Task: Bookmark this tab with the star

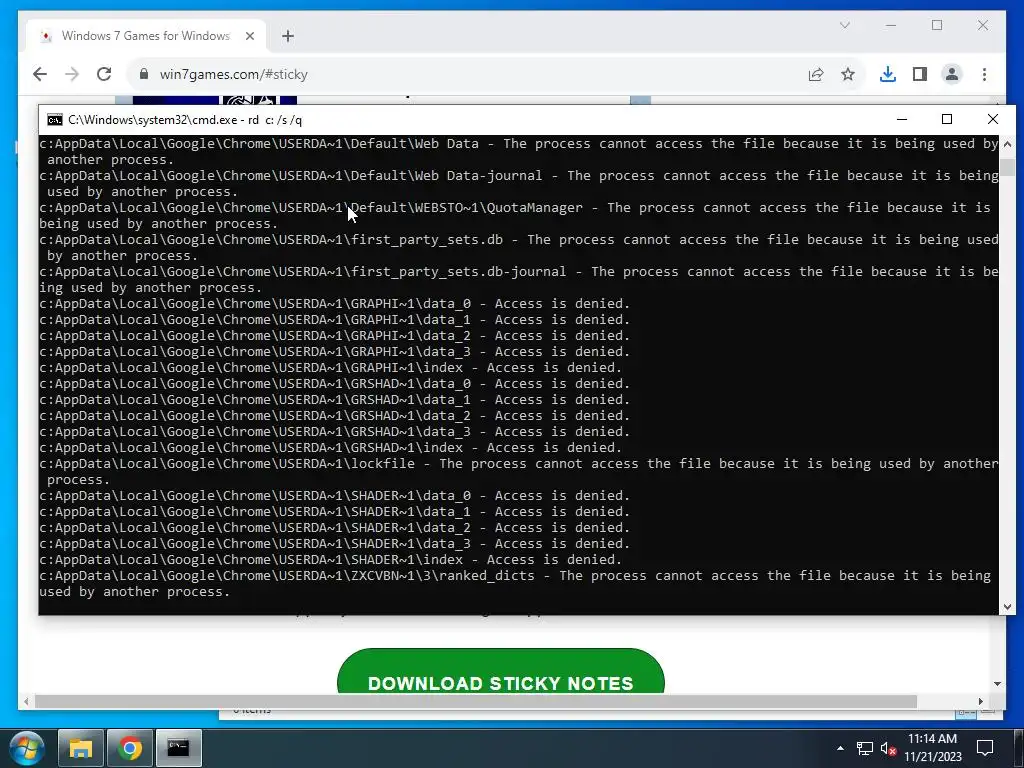Action: 848,74
